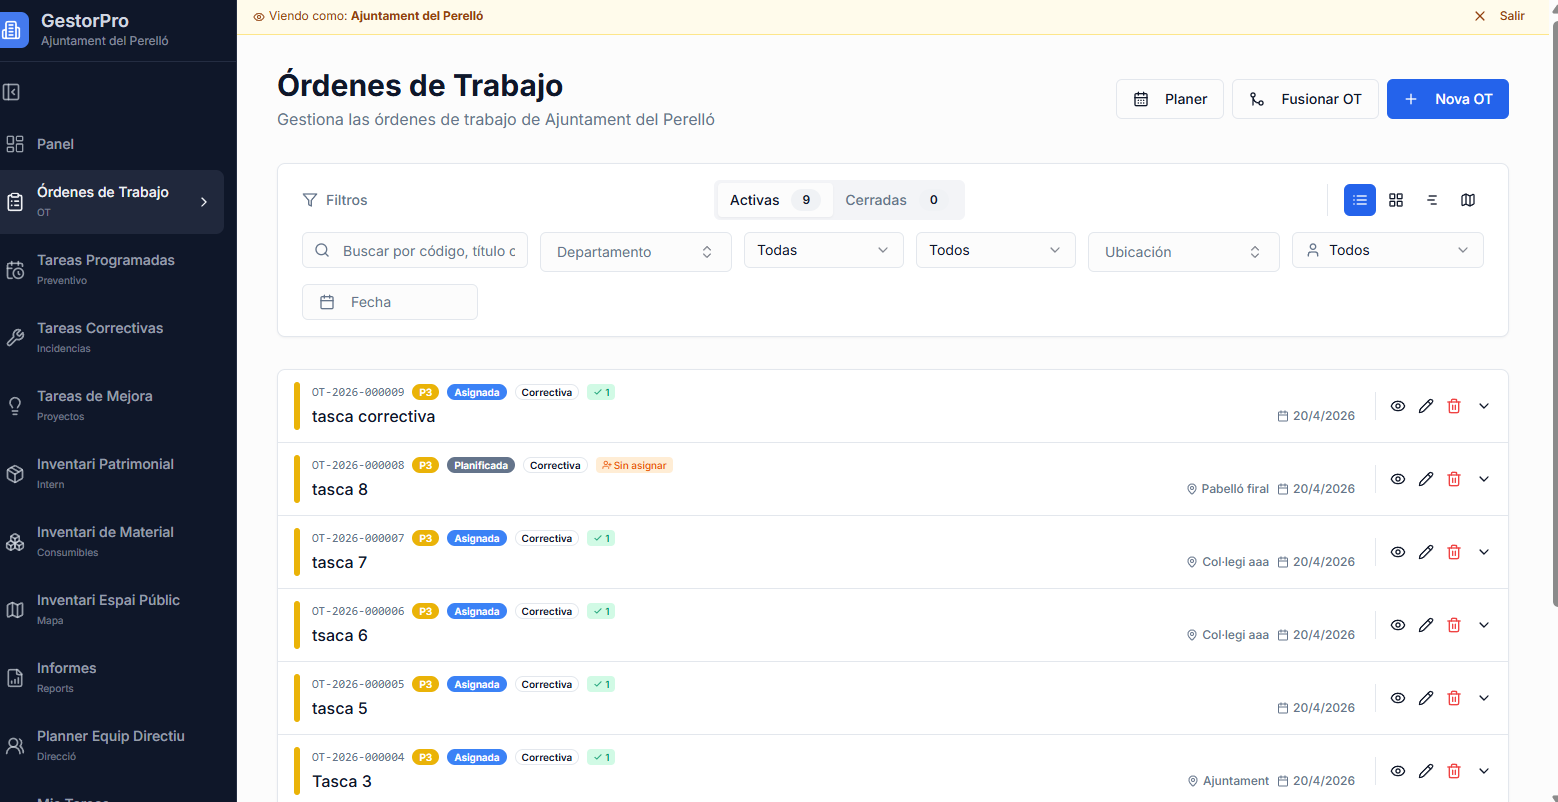The width and height of the screenshot is (1558, 802).
Task: Switch to map view icon
Action: [1468, 200]
